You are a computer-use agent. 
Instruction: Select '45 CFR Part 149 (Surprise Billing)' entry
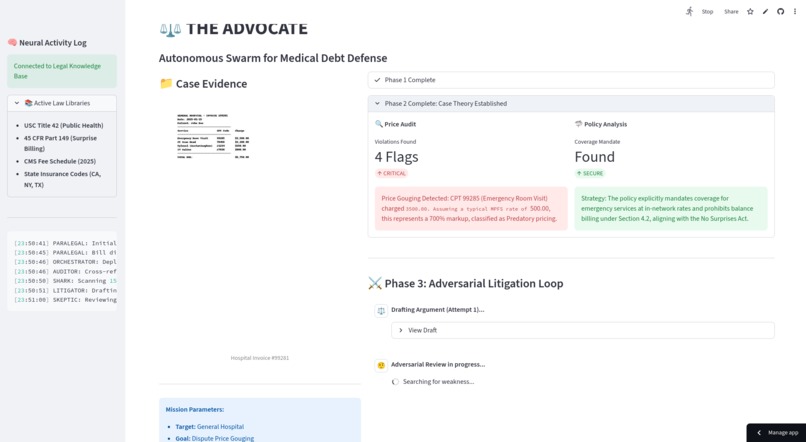(60, 143)
